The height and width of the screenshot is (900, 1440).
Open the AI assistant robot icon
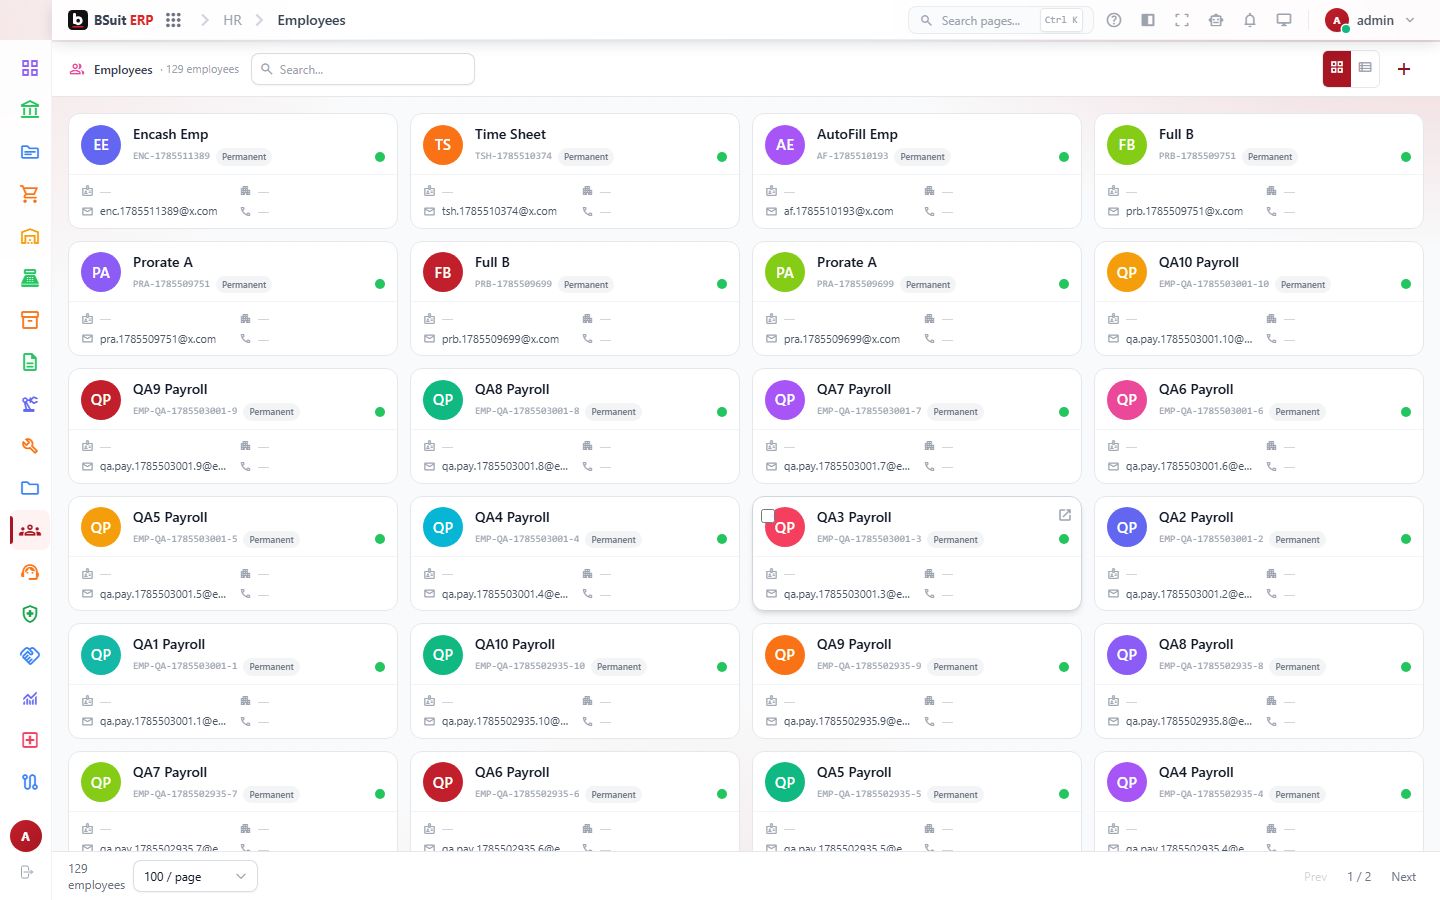coord(1216,20)
